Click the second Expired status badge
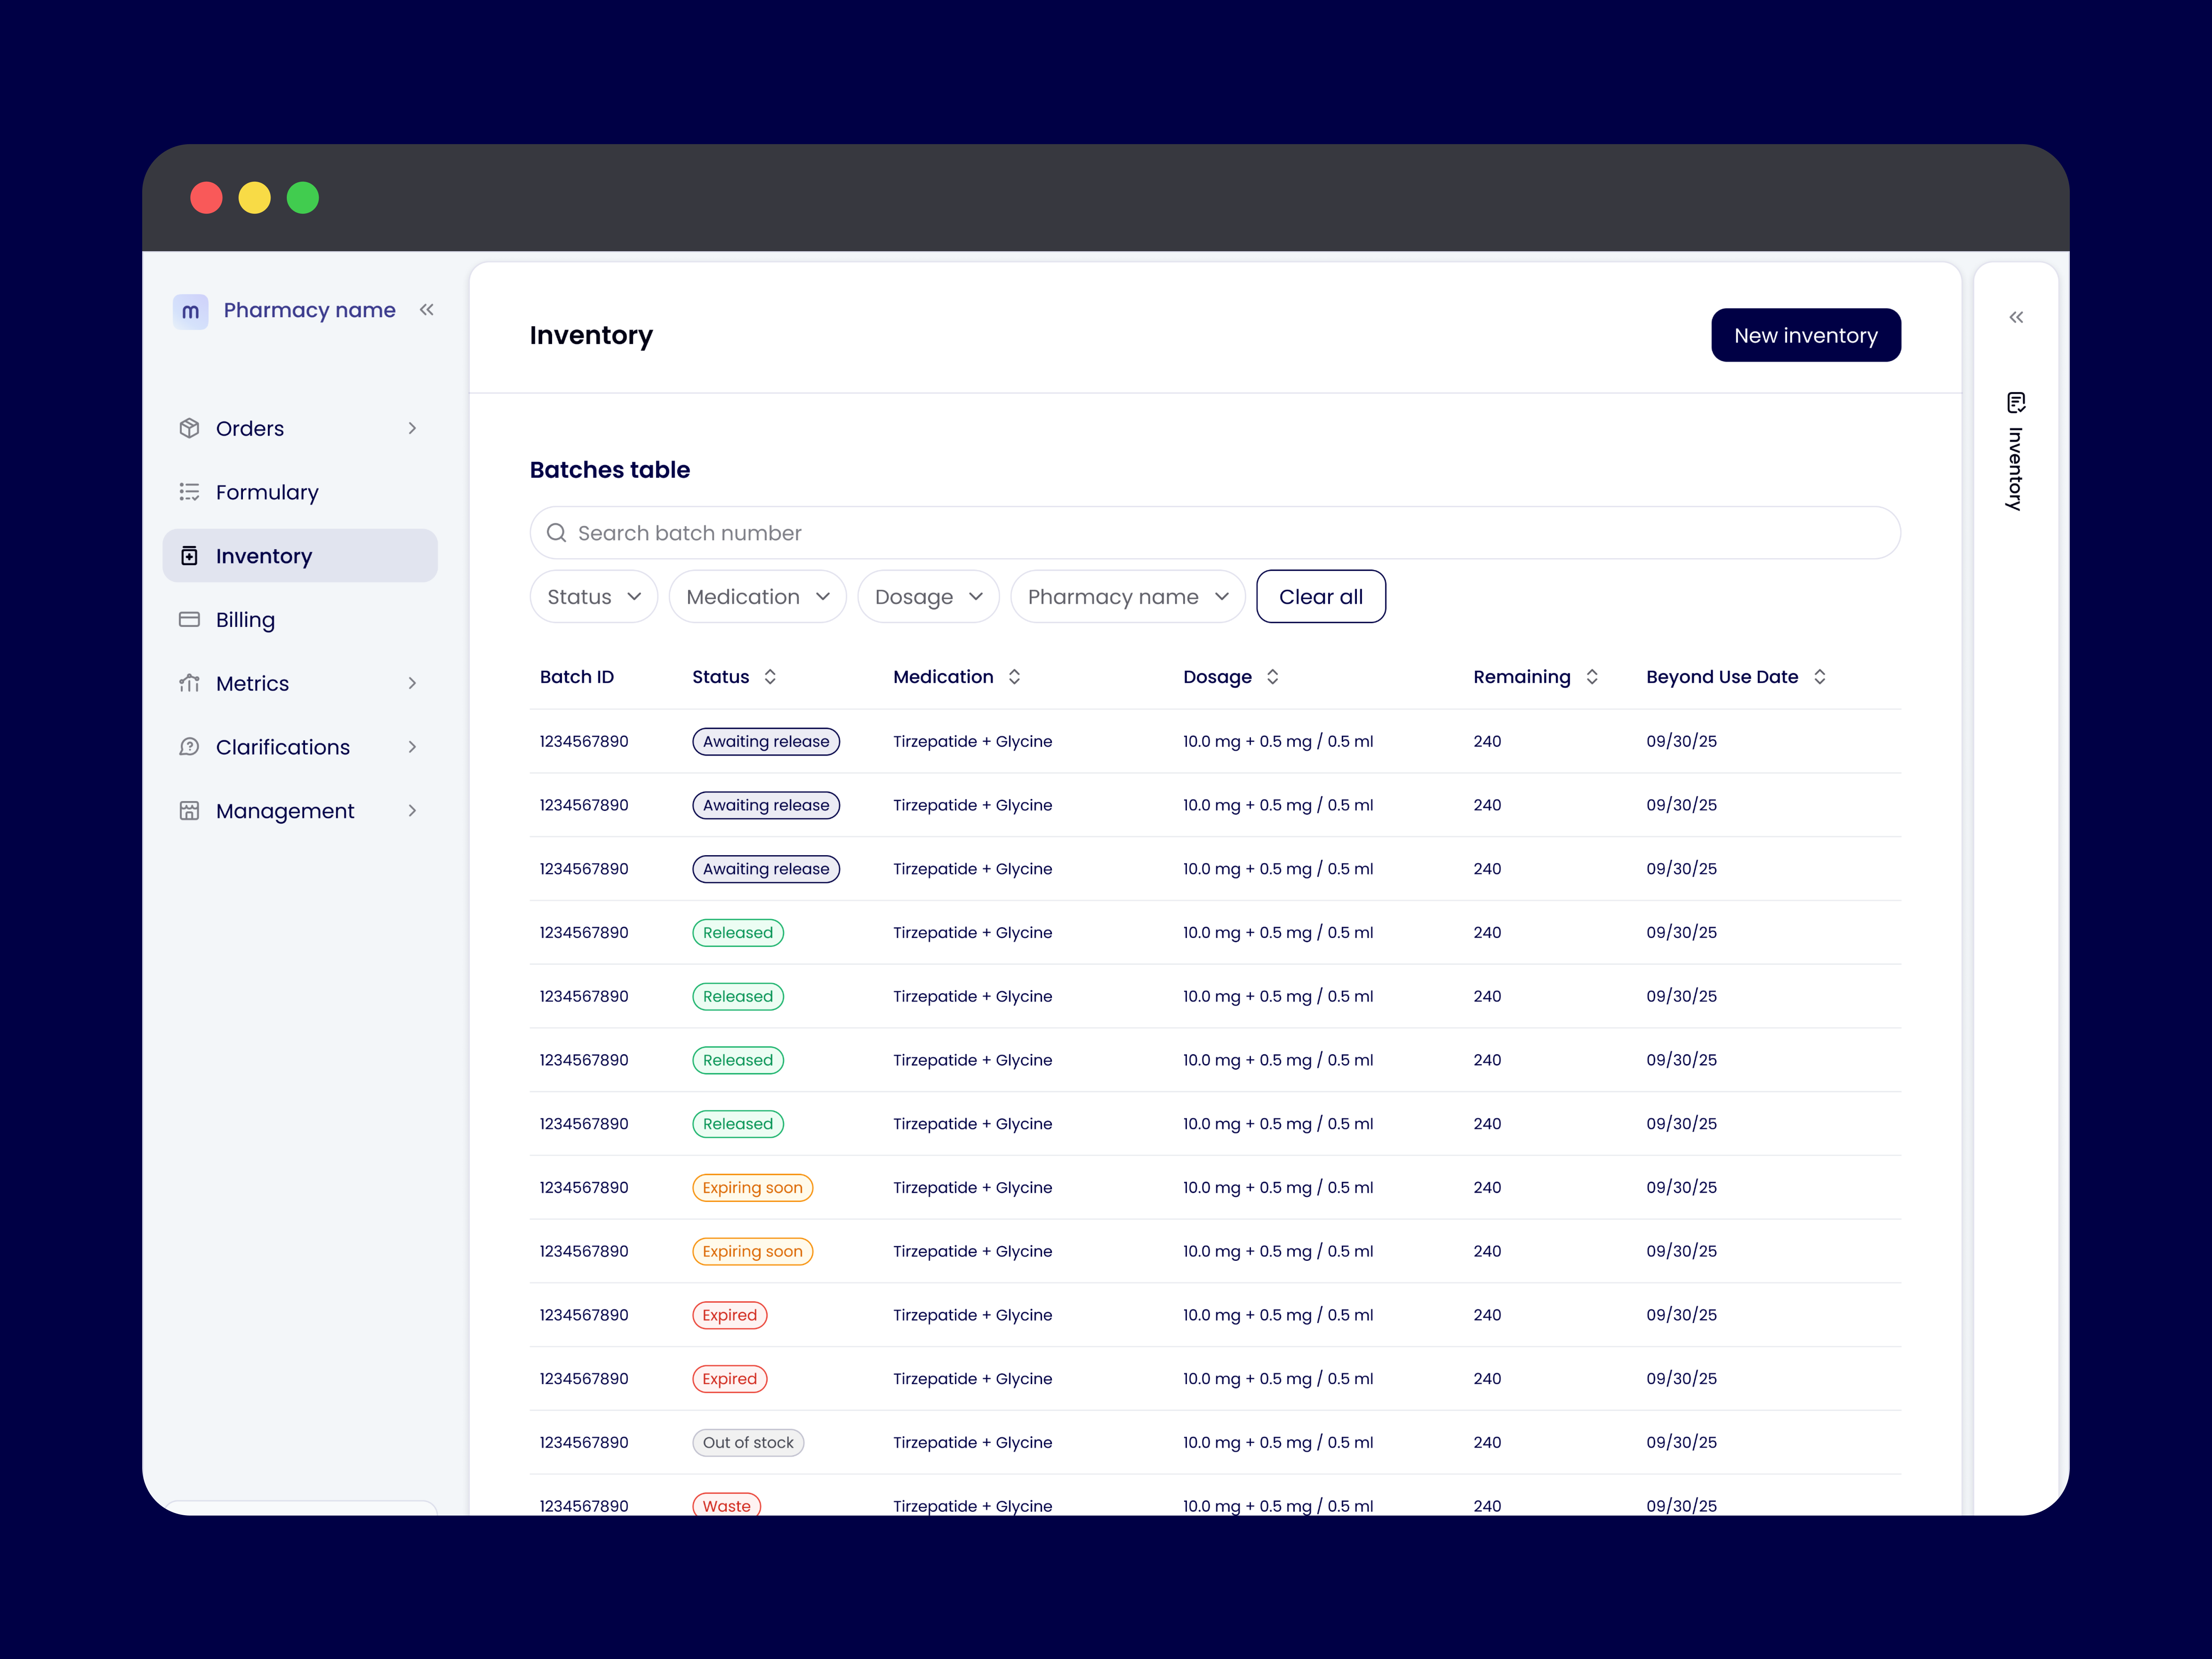Screen dimensions: 2212x1659 pyautogui.click(x=730, y=1379)
